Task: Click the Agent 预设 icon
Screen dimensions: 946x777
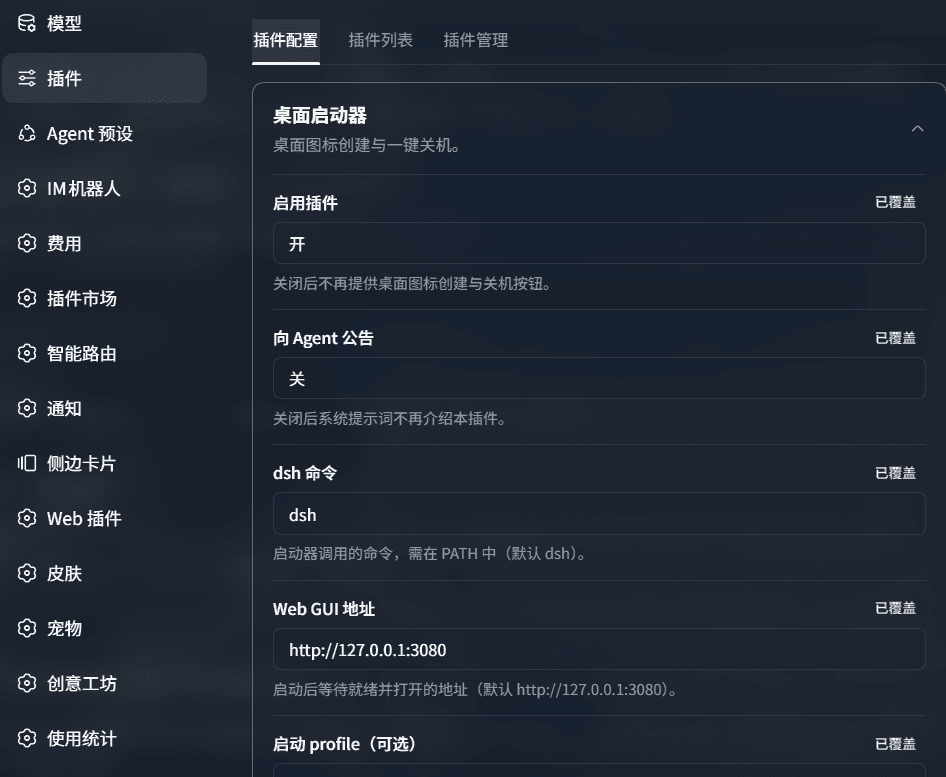Action: pyautogui.click(x=27, y=133)
